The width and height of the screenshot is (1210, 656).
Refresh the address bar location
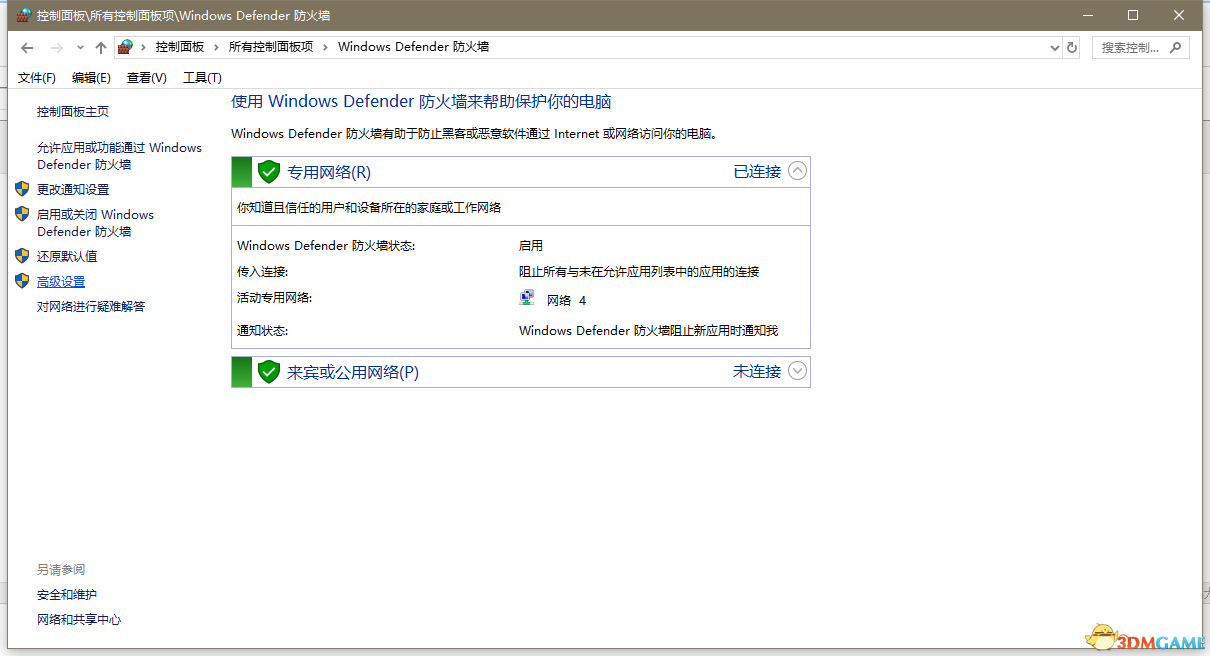[x=1072, y=47]
